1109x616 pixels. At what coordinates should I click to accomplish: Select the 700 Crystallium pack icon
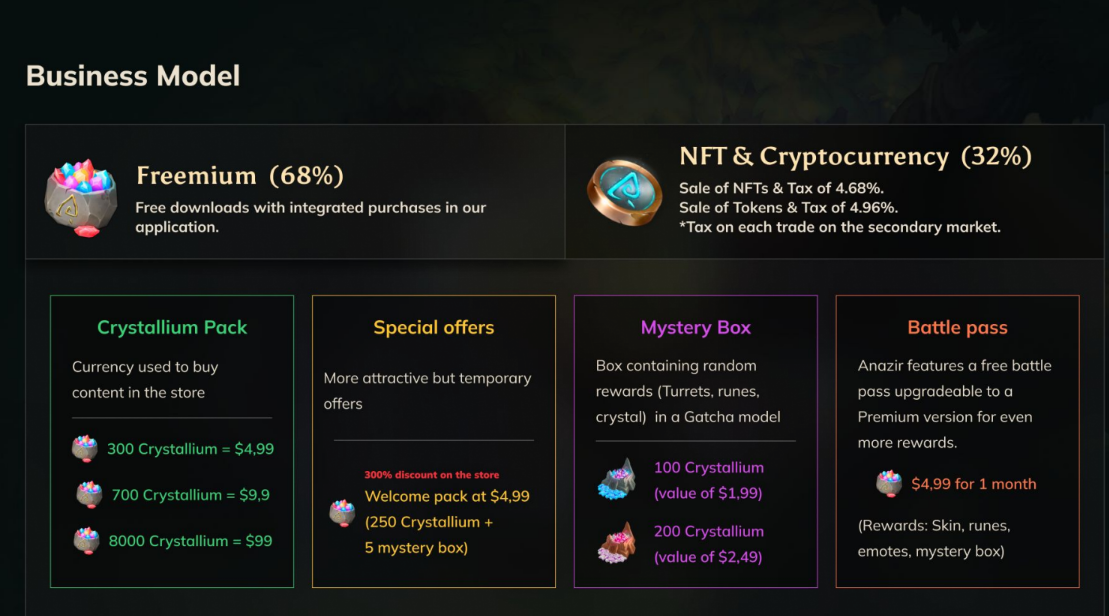click(x=89, y=494)
